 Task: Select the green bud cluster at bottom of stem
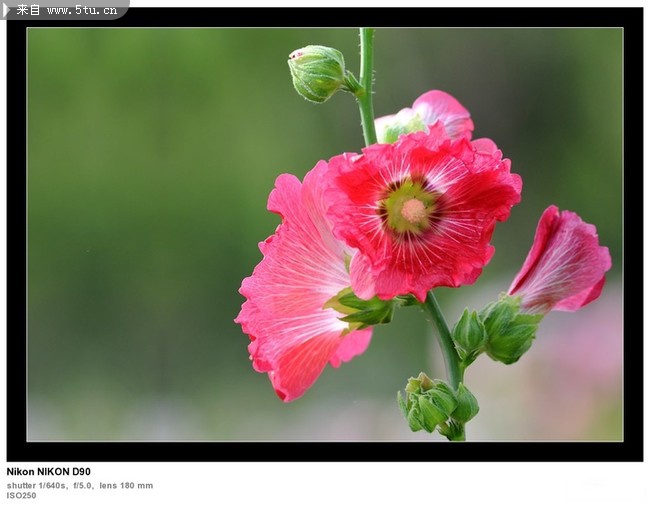(436, 405)
